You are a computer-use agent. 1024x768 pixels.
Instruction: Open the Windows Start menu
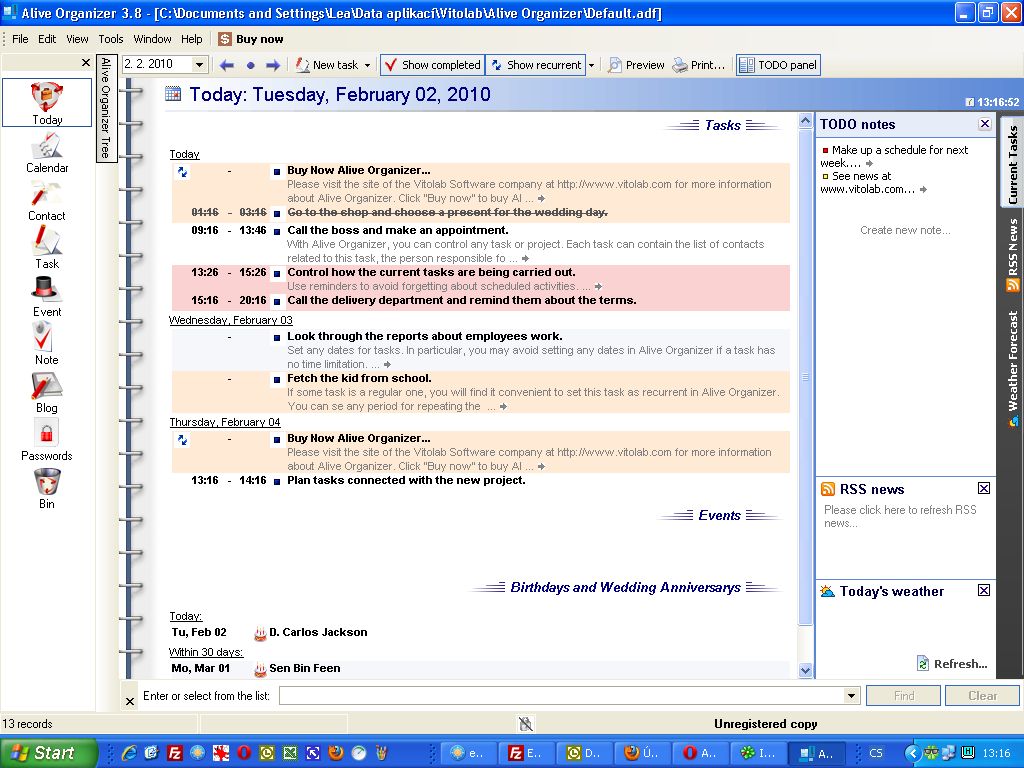pos(48,753)
